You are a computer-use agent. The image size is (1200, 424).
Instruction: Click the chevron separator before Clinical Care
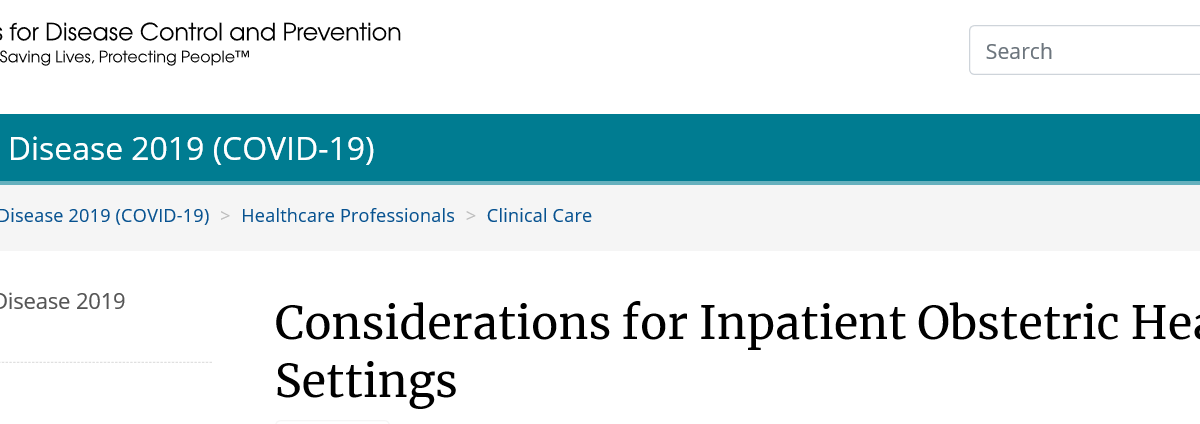[471, 216]
